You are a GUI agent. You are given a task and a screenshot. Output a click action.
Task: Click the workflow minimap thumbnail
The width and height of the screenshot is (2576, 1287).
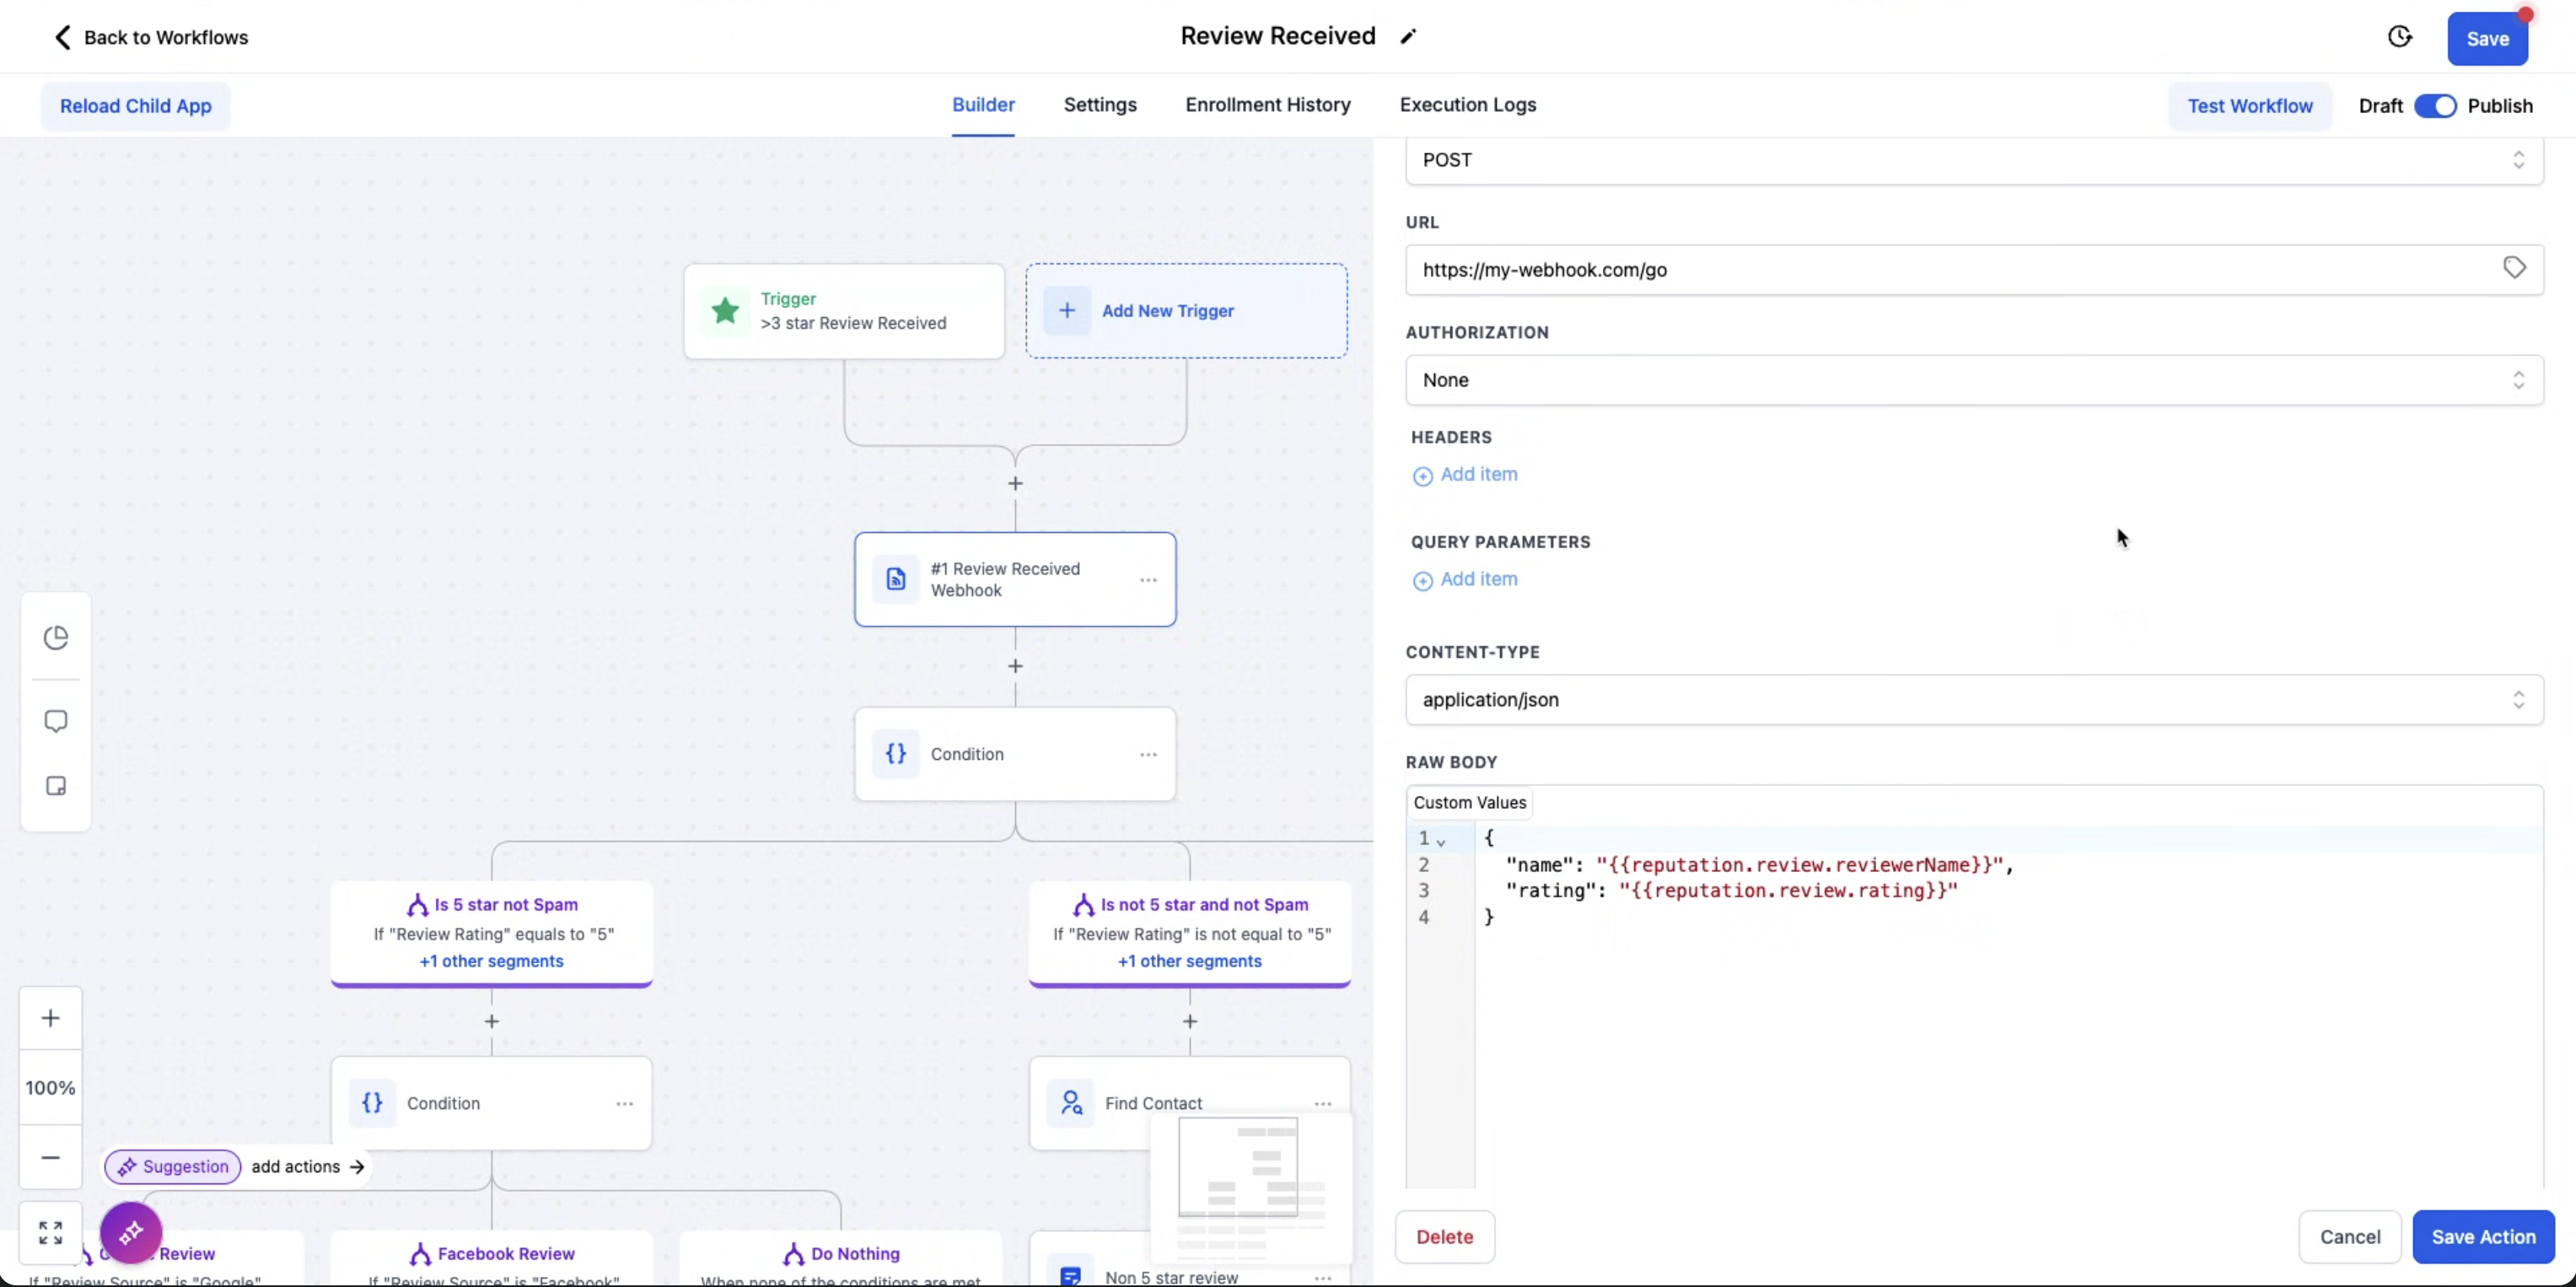[x=1250, y=1187]
